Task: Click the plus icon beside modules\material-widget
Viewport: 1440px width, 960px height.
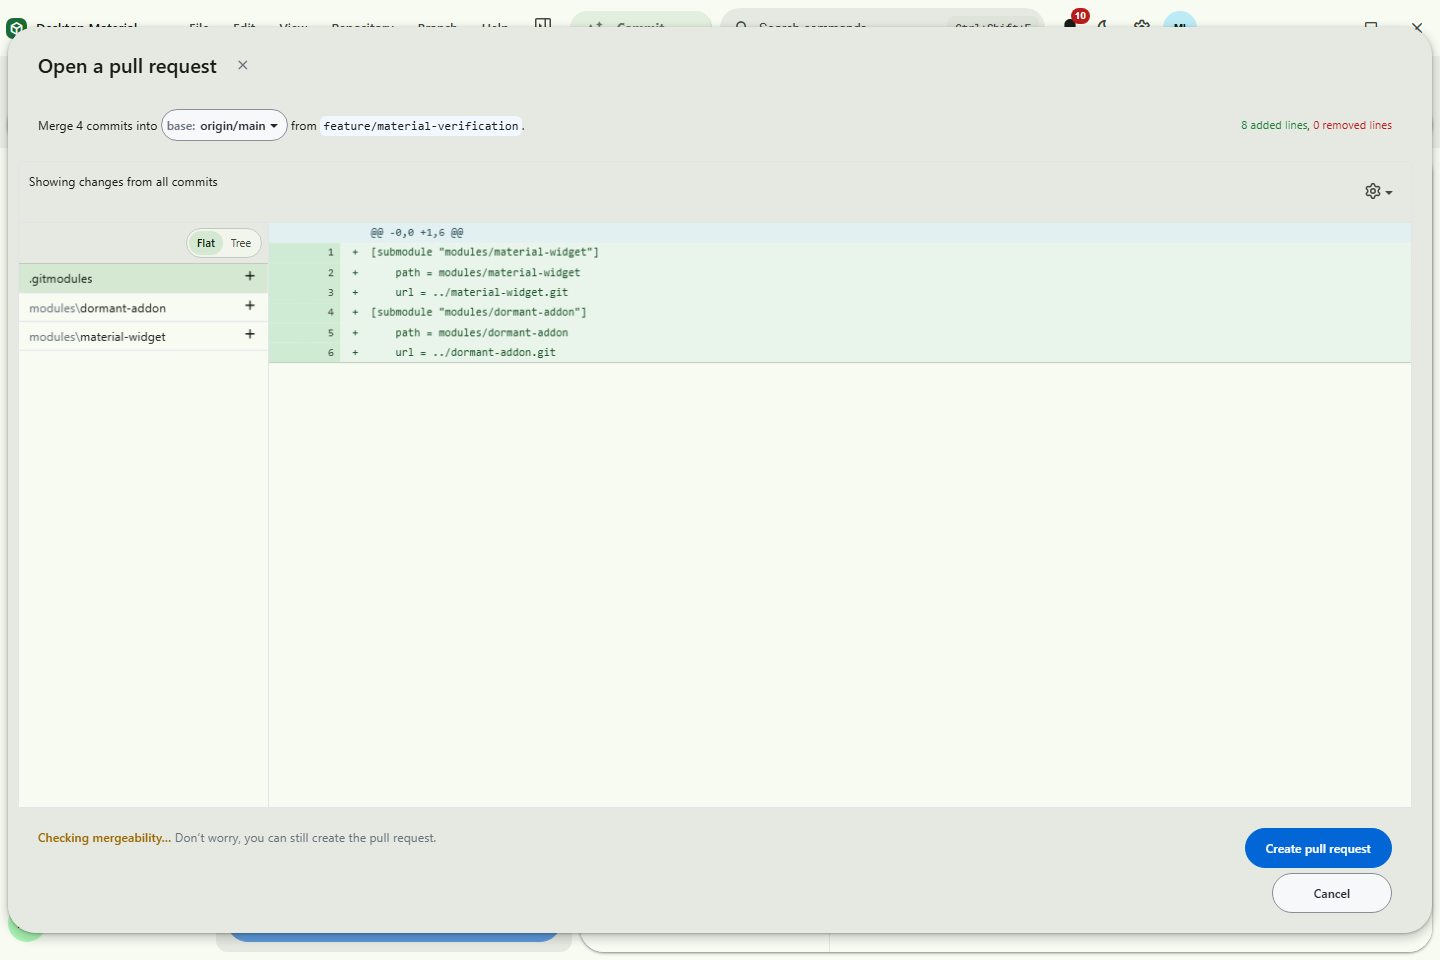Action: pyautogui.click(x=250, y=334)
